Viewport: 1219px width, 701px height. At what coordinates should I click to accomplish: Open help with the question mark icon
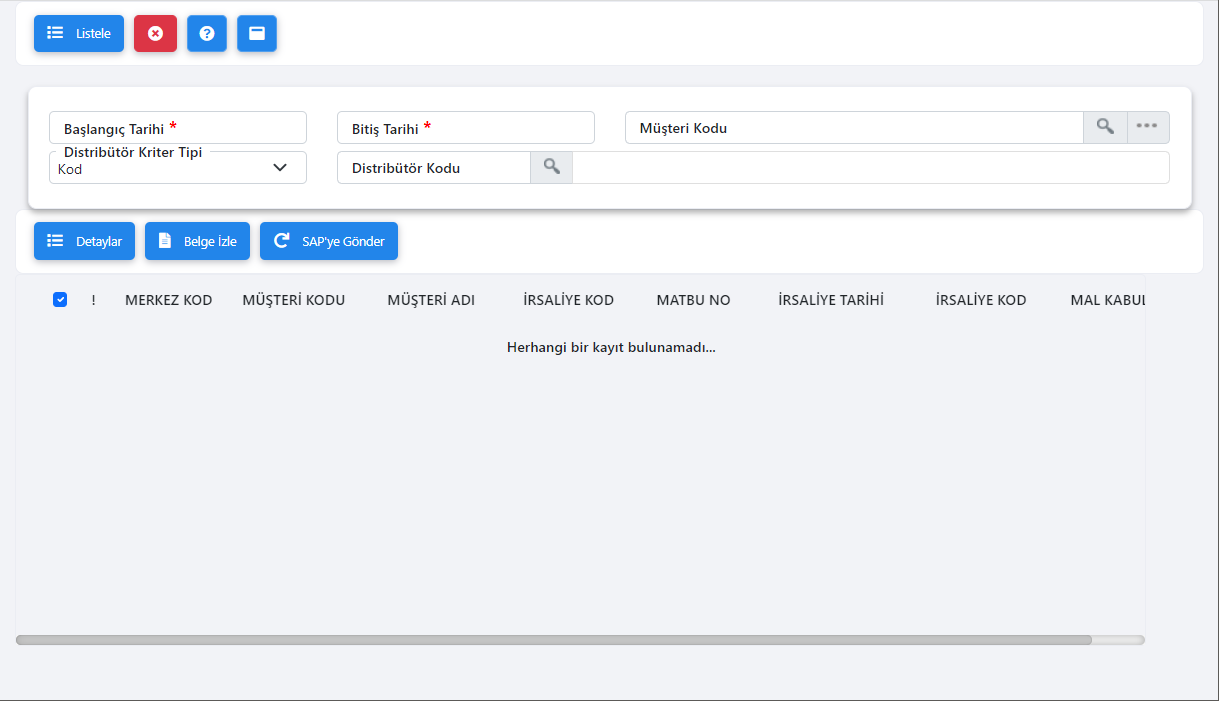(207, 33)
